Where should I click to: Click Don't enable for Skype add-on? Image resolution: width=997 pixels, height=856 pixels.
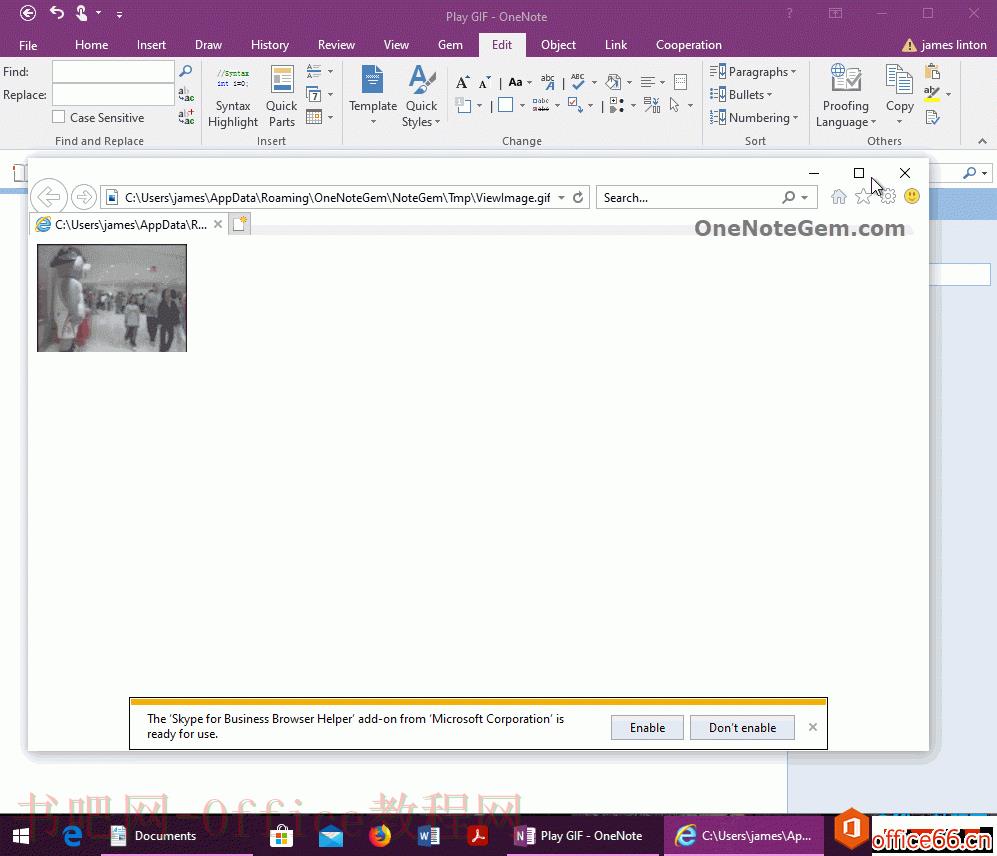tap(742, 728)
